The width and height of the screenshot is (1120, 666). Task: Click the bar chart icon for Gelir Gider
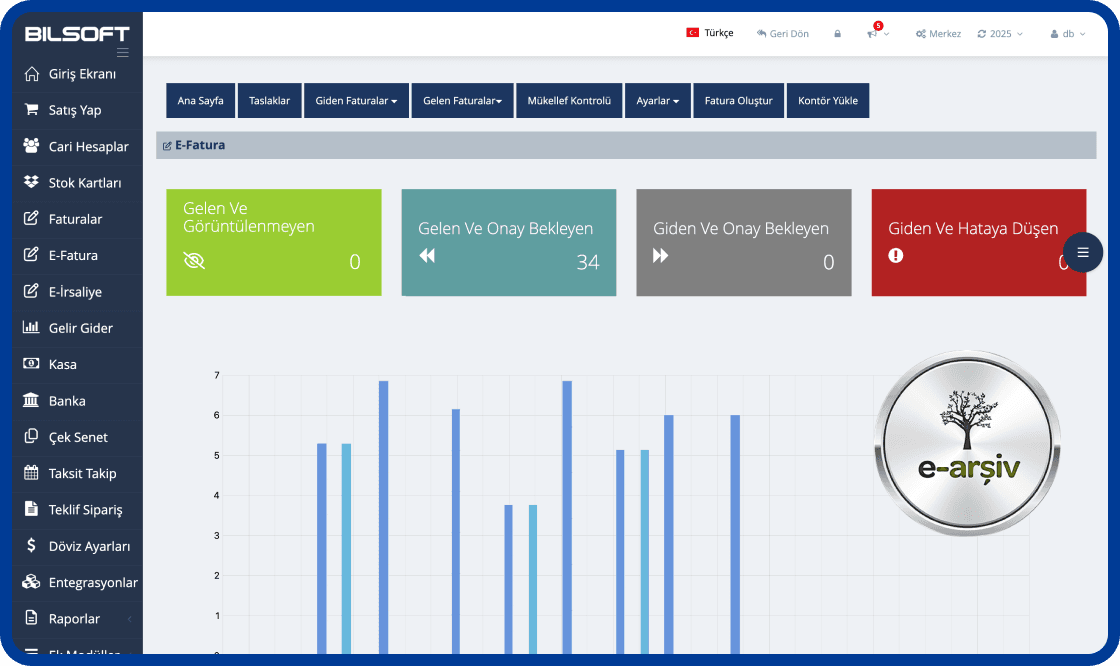31,327
